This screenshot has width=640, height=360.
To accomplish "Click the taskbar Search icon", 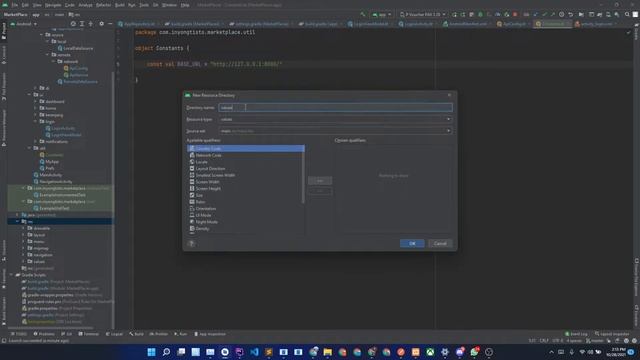I will point(166,352).
